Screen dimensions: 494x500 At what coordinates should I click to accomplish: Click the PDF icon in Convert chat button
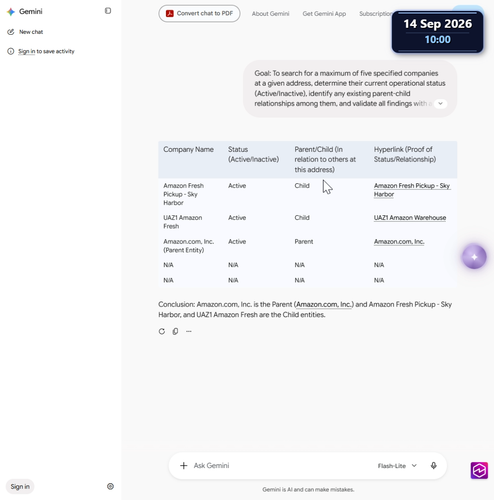tap(170, 13)
